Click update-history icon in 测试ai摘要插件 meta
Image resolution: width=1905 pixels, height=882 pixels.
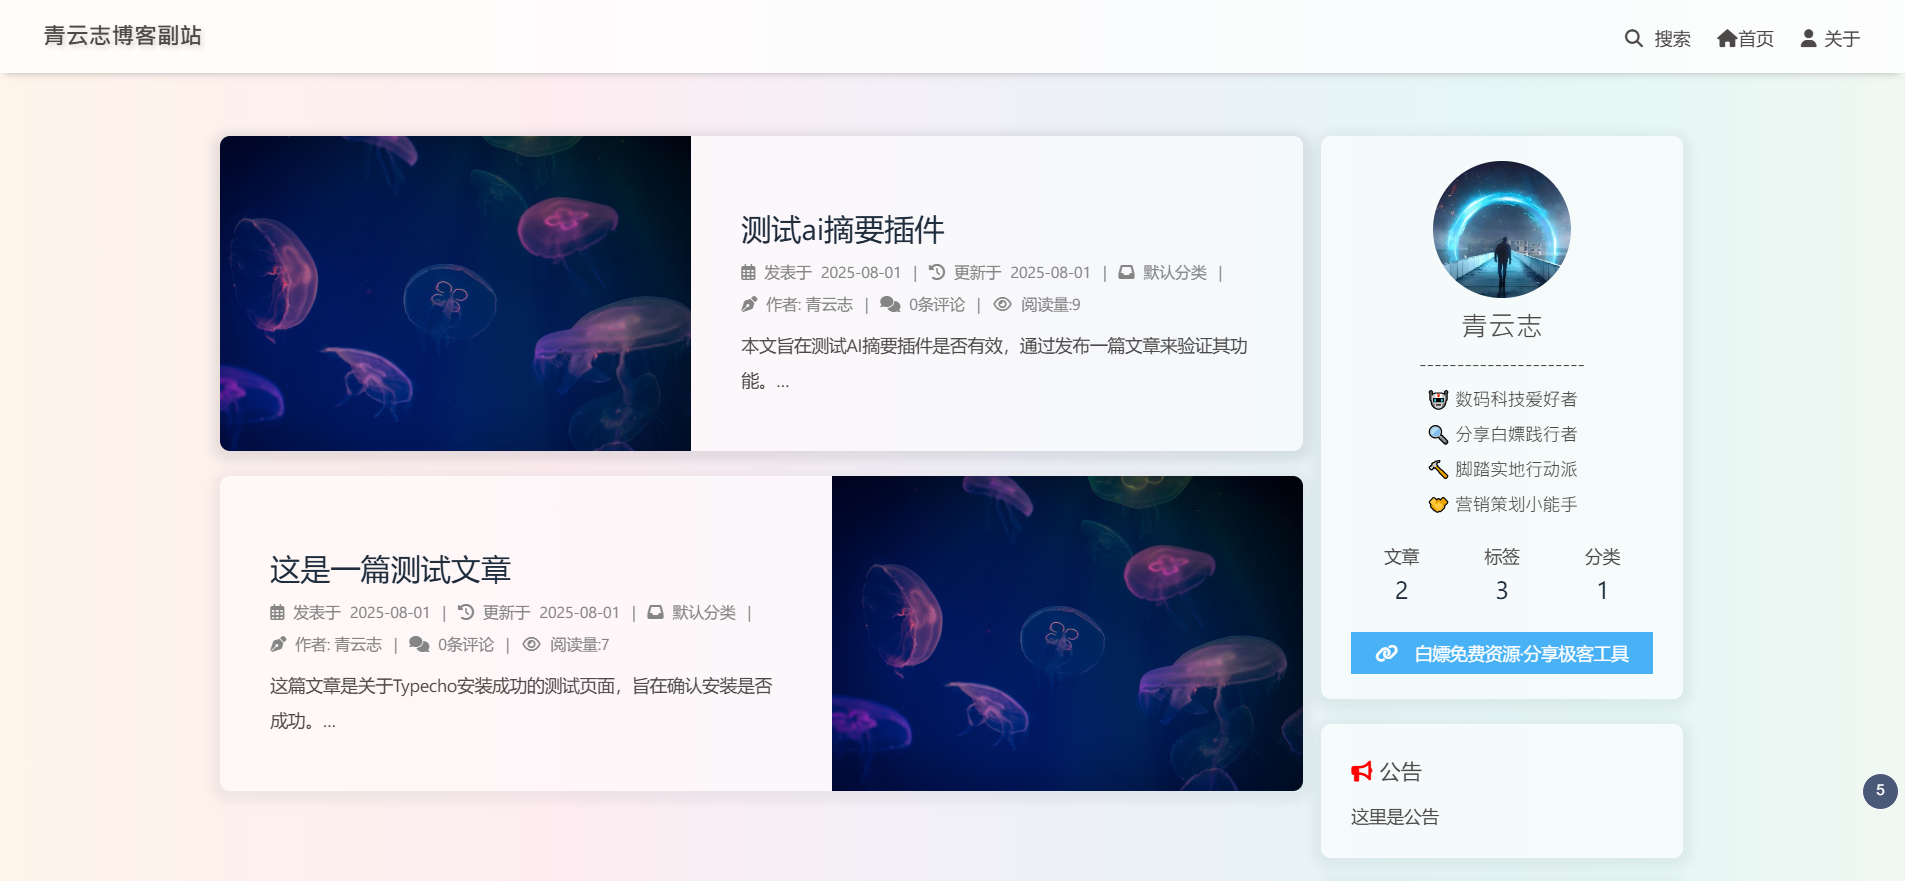(x=937, y=272)
